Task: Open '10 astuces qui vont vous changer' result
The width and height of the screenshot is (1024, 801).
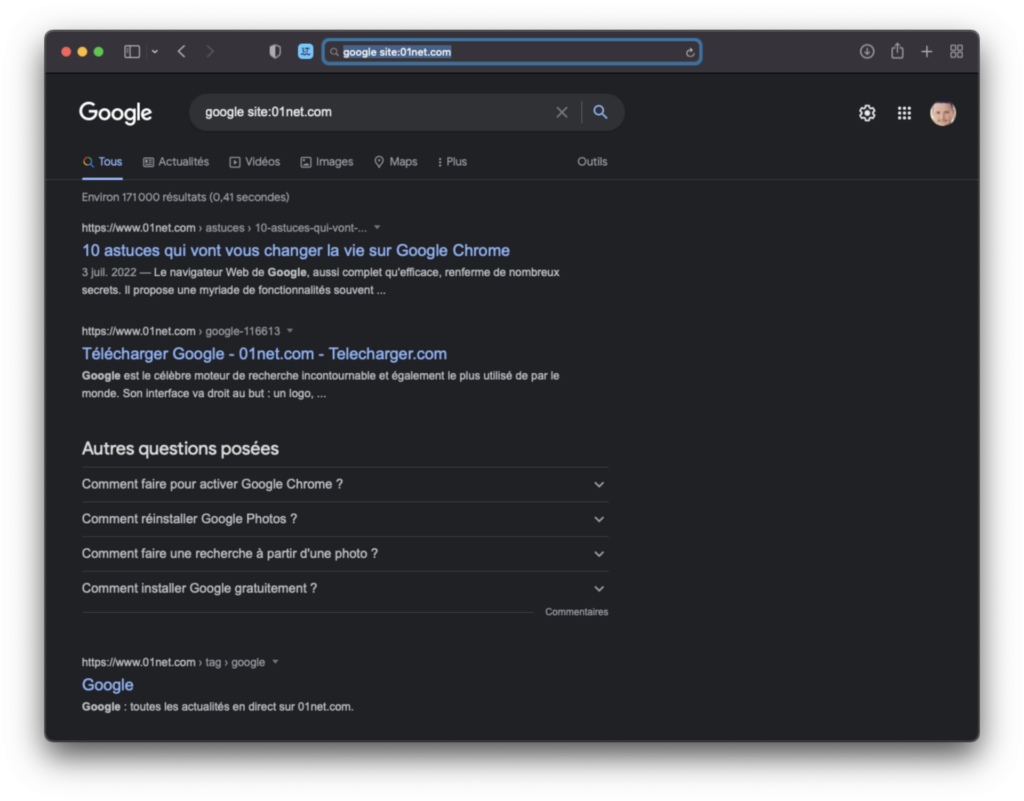Action: click(296, 251)
